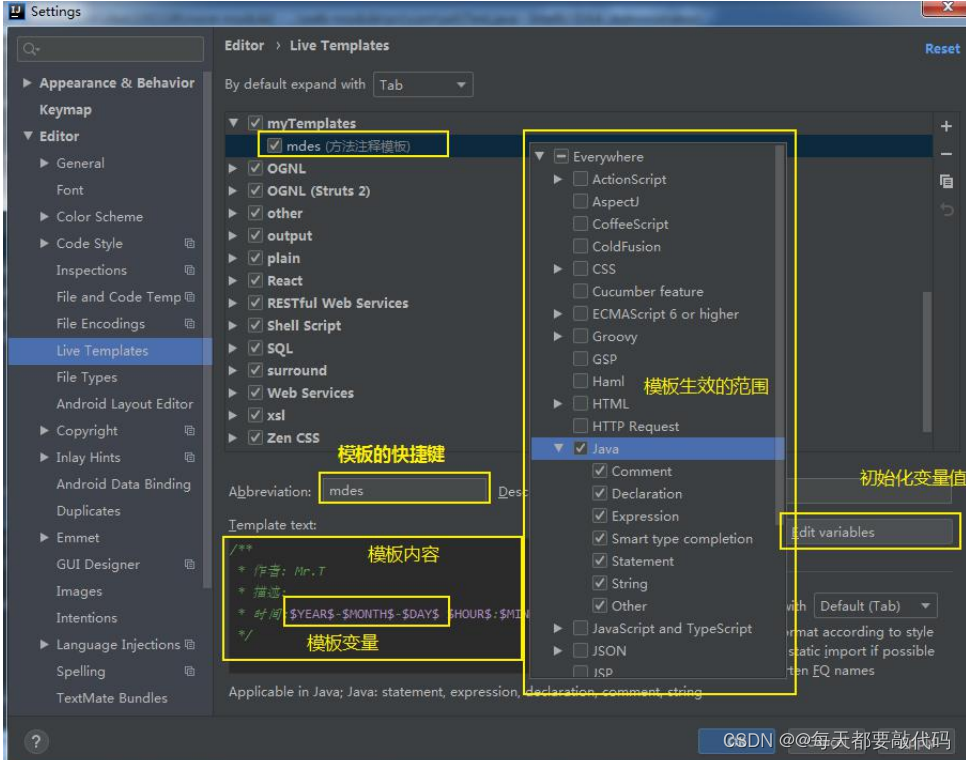Click the IDE settings icon in title bar
Viewport: 966px width, 760px height.
click(x=17, y=11)
